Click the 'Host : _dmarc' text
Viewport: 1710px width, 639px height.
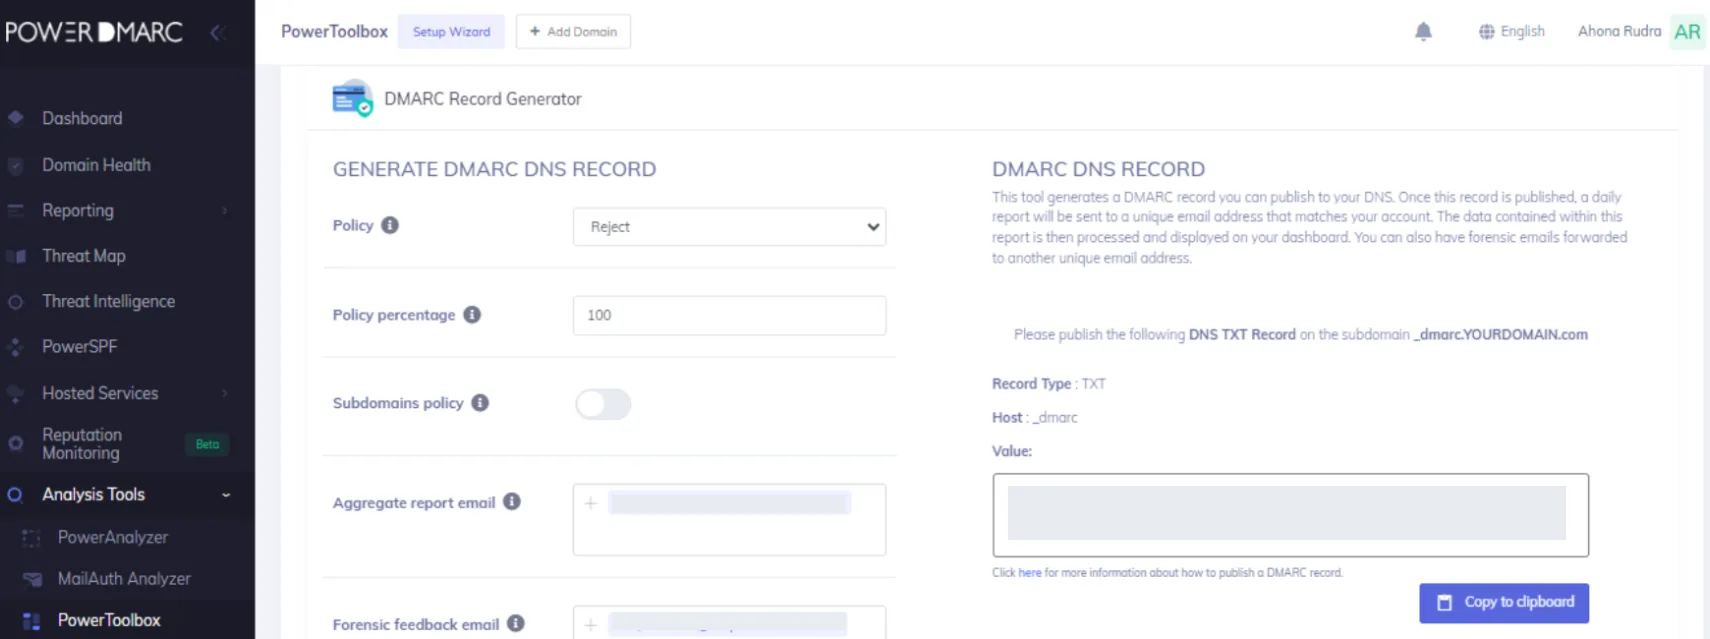tap(1034, 418)
